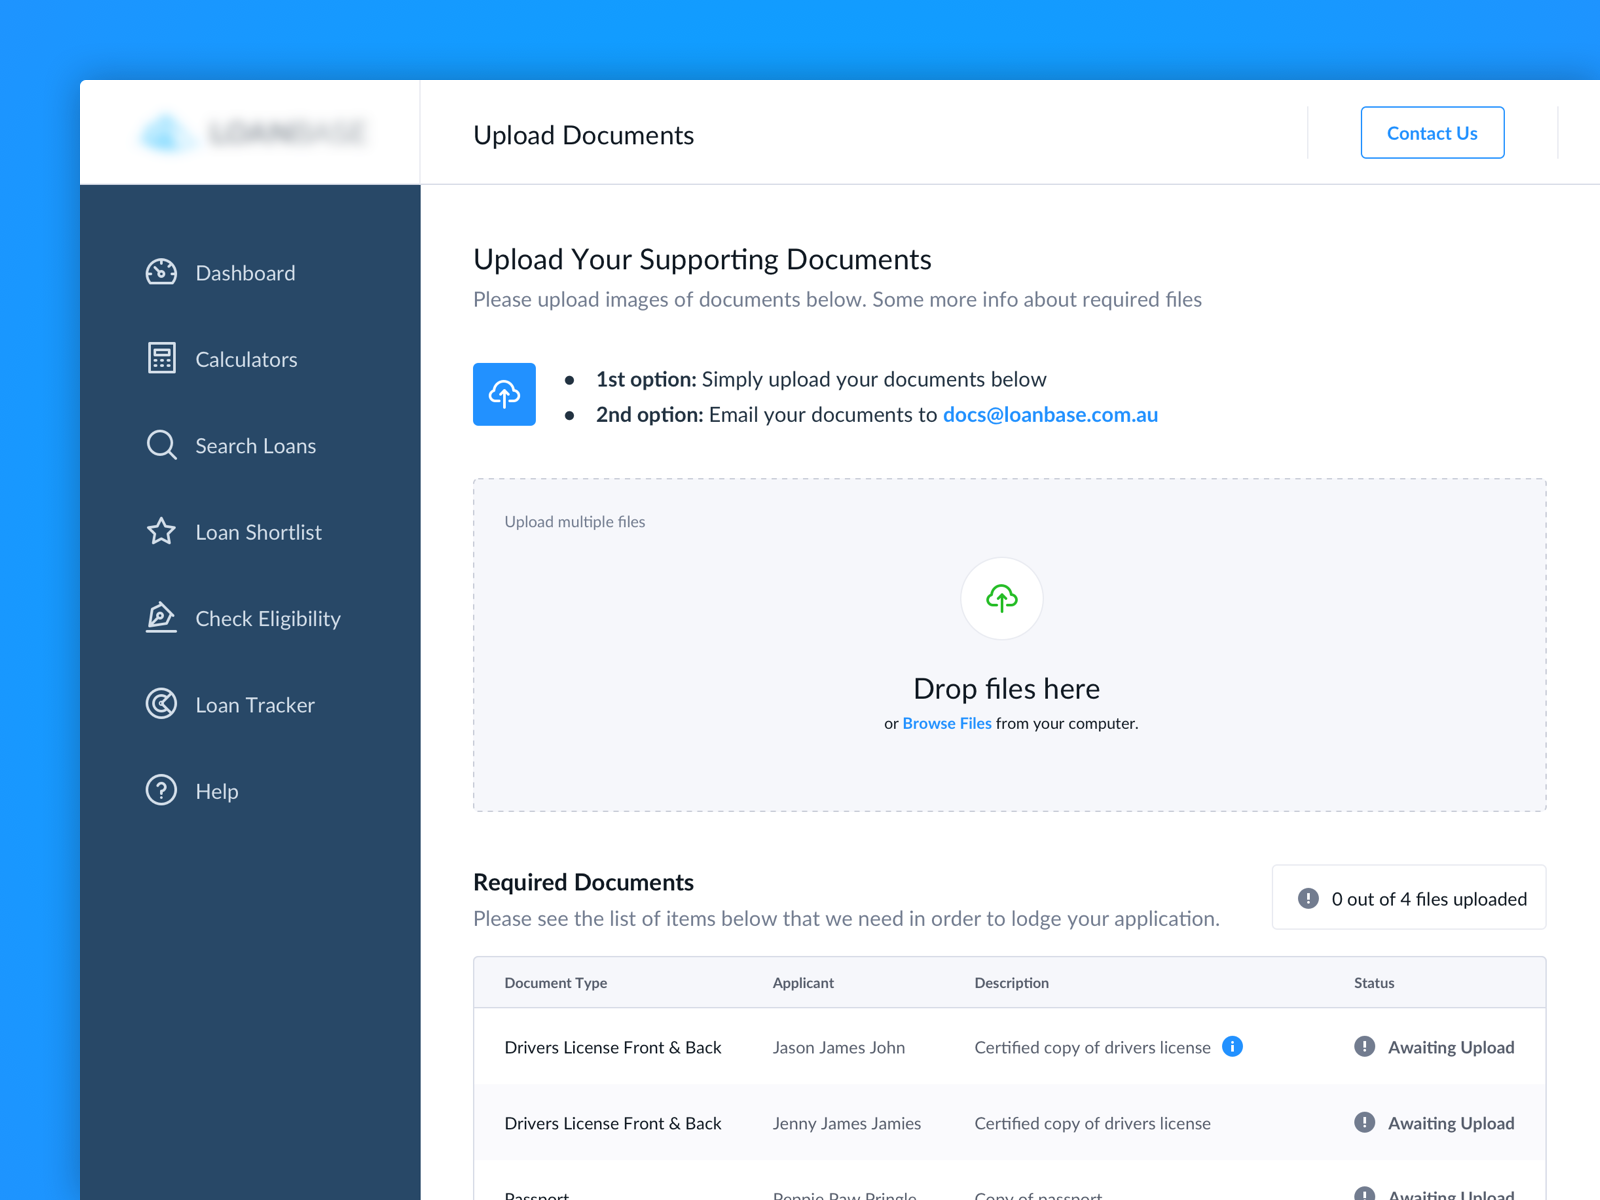Click the LoanBase logo

250,132
